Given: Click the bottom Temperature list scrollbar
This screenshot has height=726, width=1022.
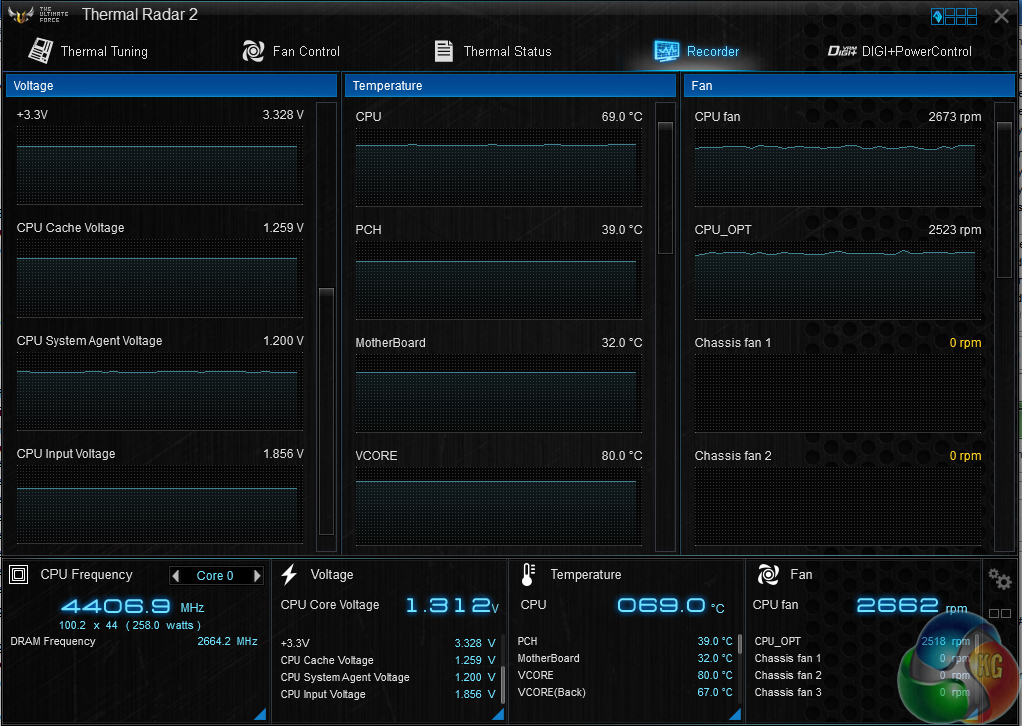Looking at the screenshot, I should (x=740, y=643).
